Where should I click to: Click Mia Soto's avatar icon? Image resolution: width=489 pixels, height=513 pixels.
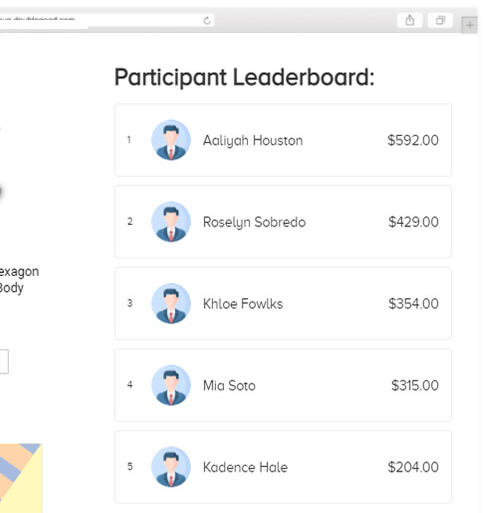(x=171, y=385)
